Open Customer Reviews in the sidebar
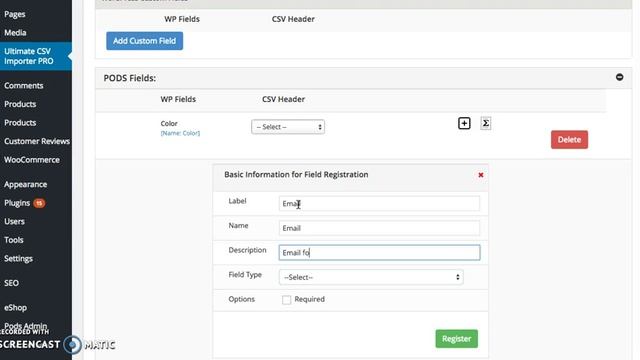 [x=37, y=141]
